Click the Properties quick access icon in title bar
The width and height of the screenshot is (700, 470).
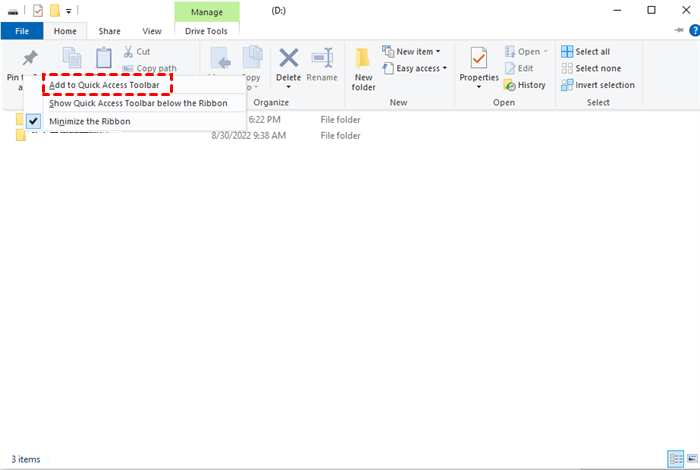click(38, 10)
